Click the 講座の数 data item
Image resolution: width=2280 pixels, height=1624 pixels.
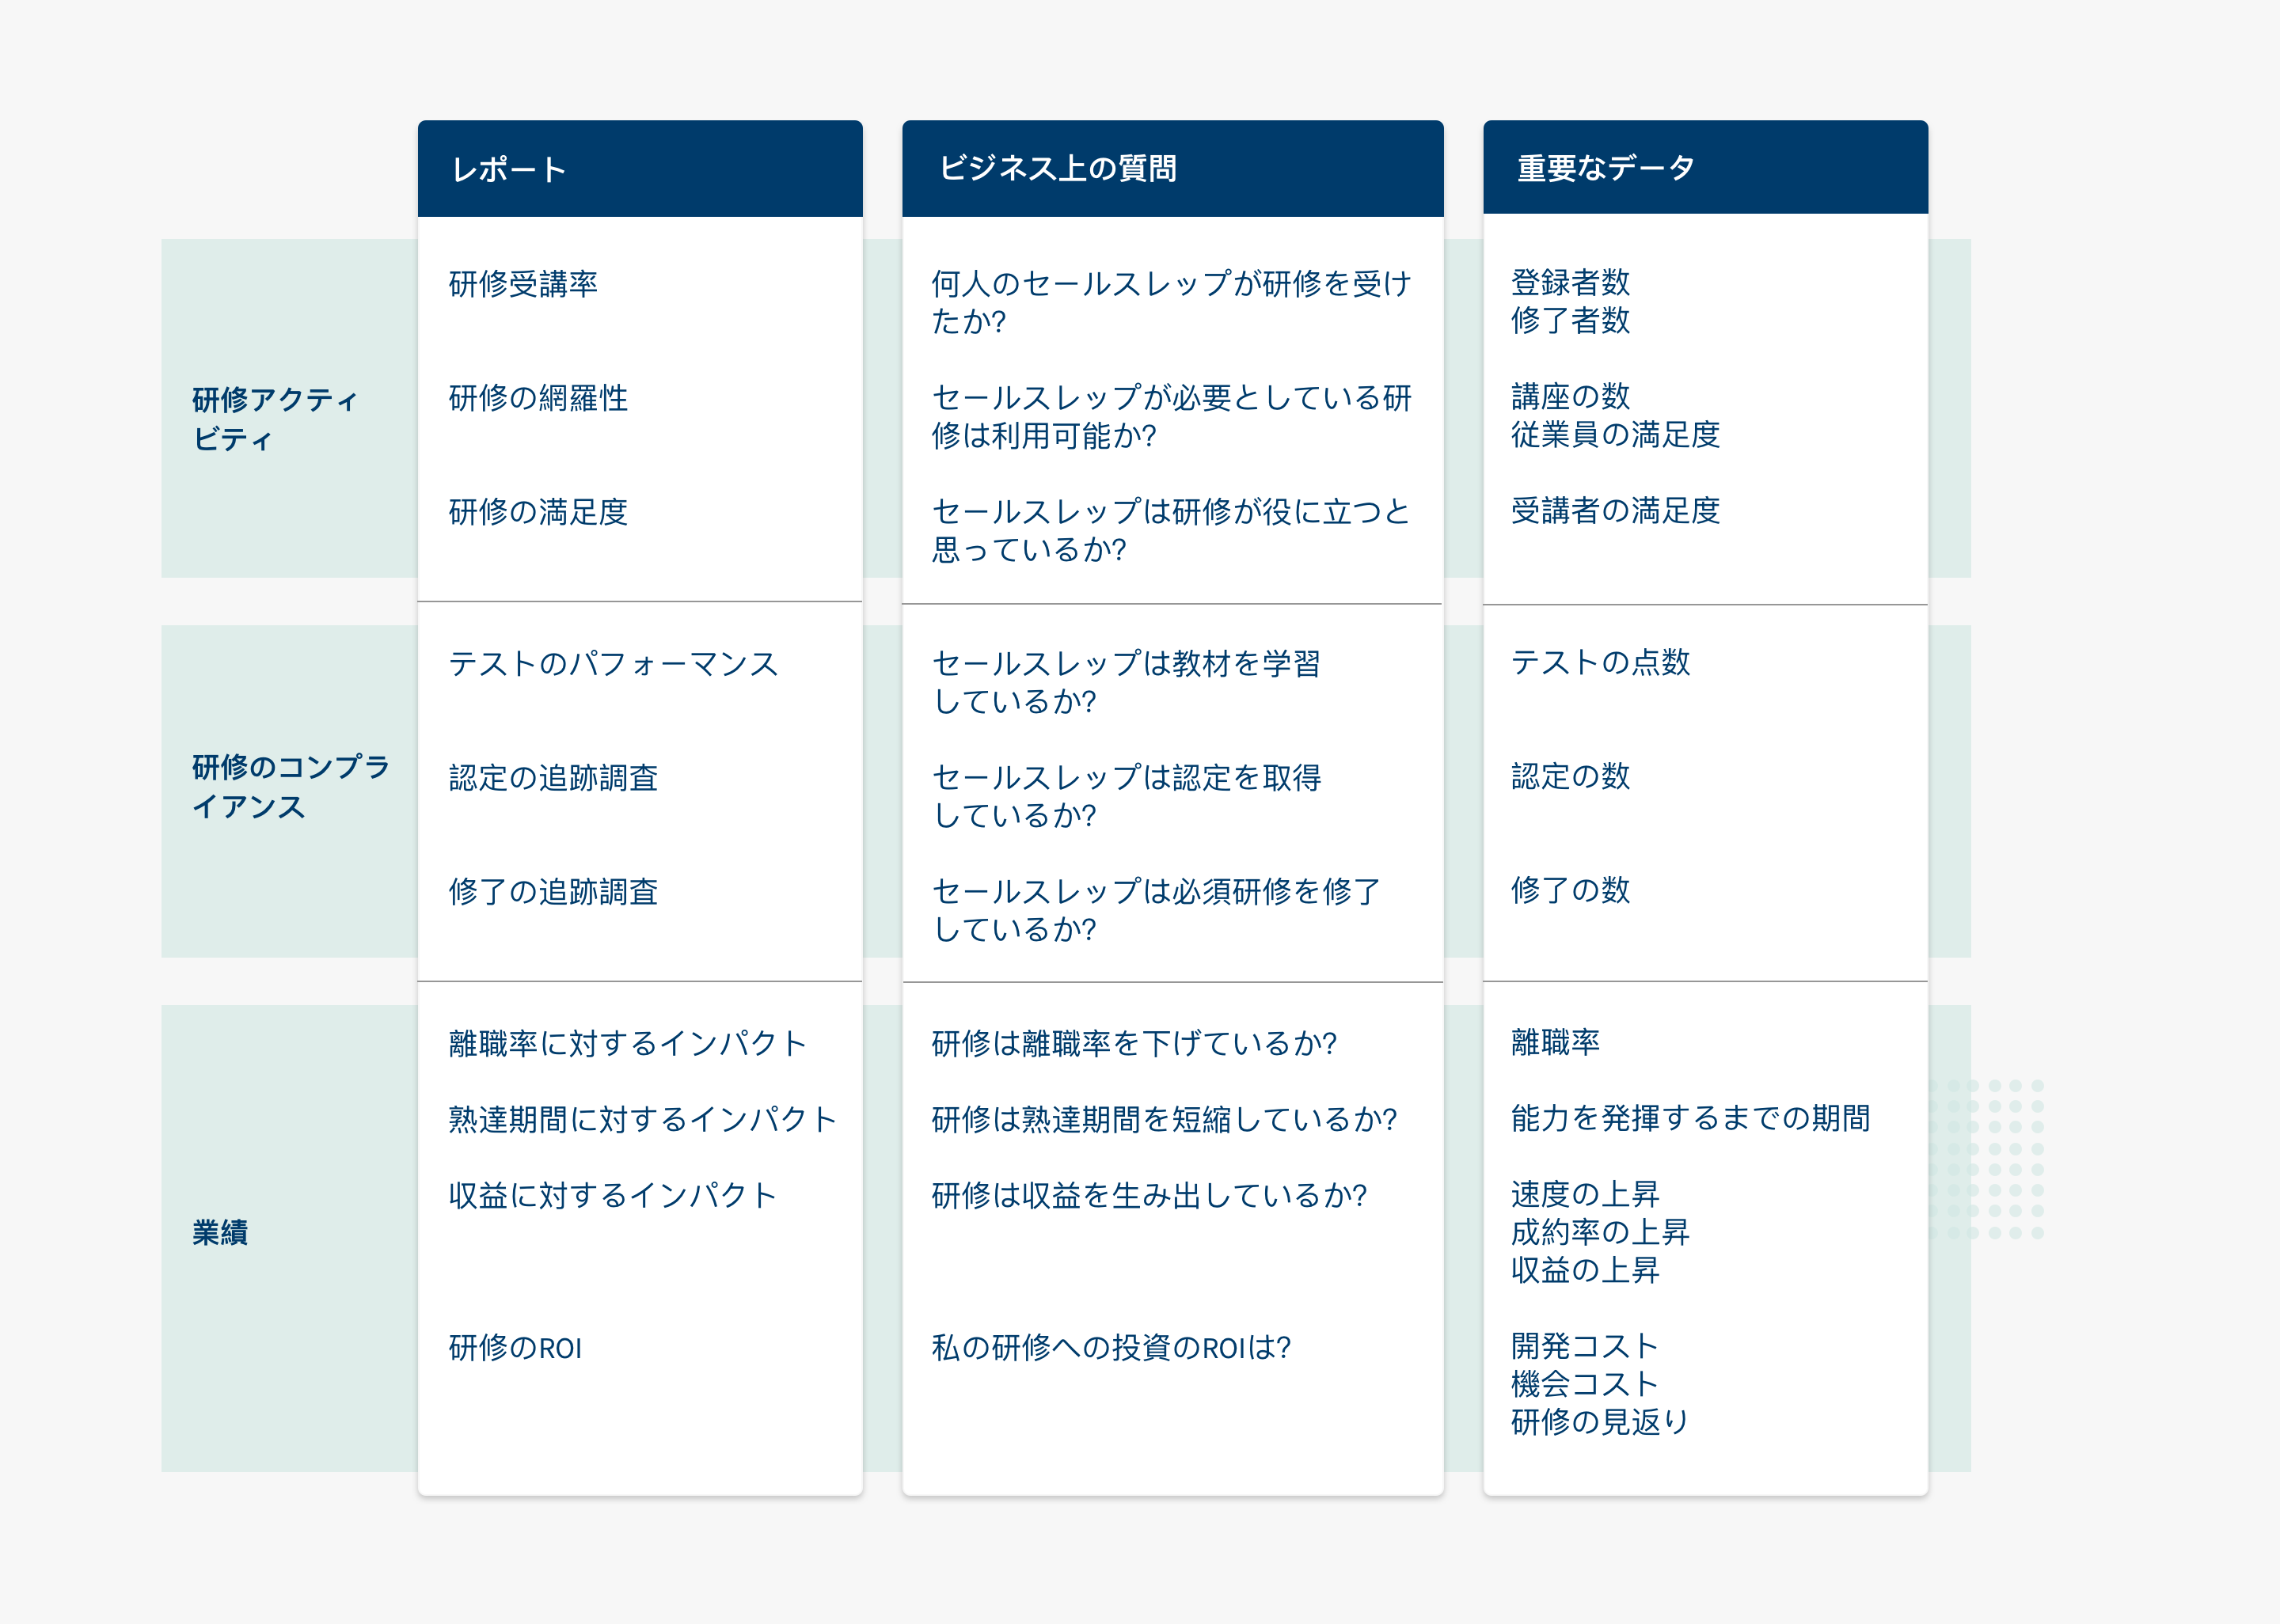(1571, 396)
